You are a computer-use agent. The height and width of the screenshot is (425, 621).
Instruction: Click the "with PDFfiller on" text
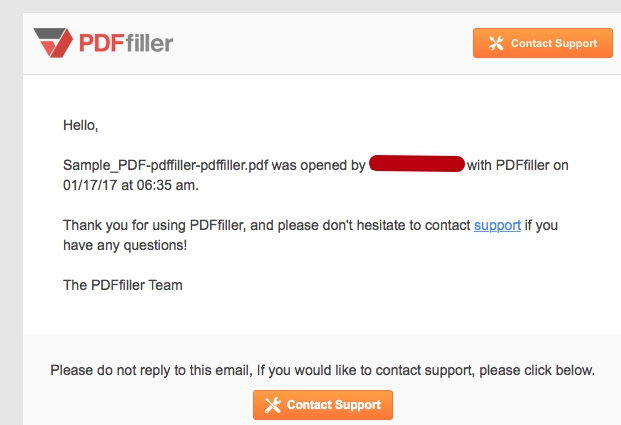pos(518,165)
